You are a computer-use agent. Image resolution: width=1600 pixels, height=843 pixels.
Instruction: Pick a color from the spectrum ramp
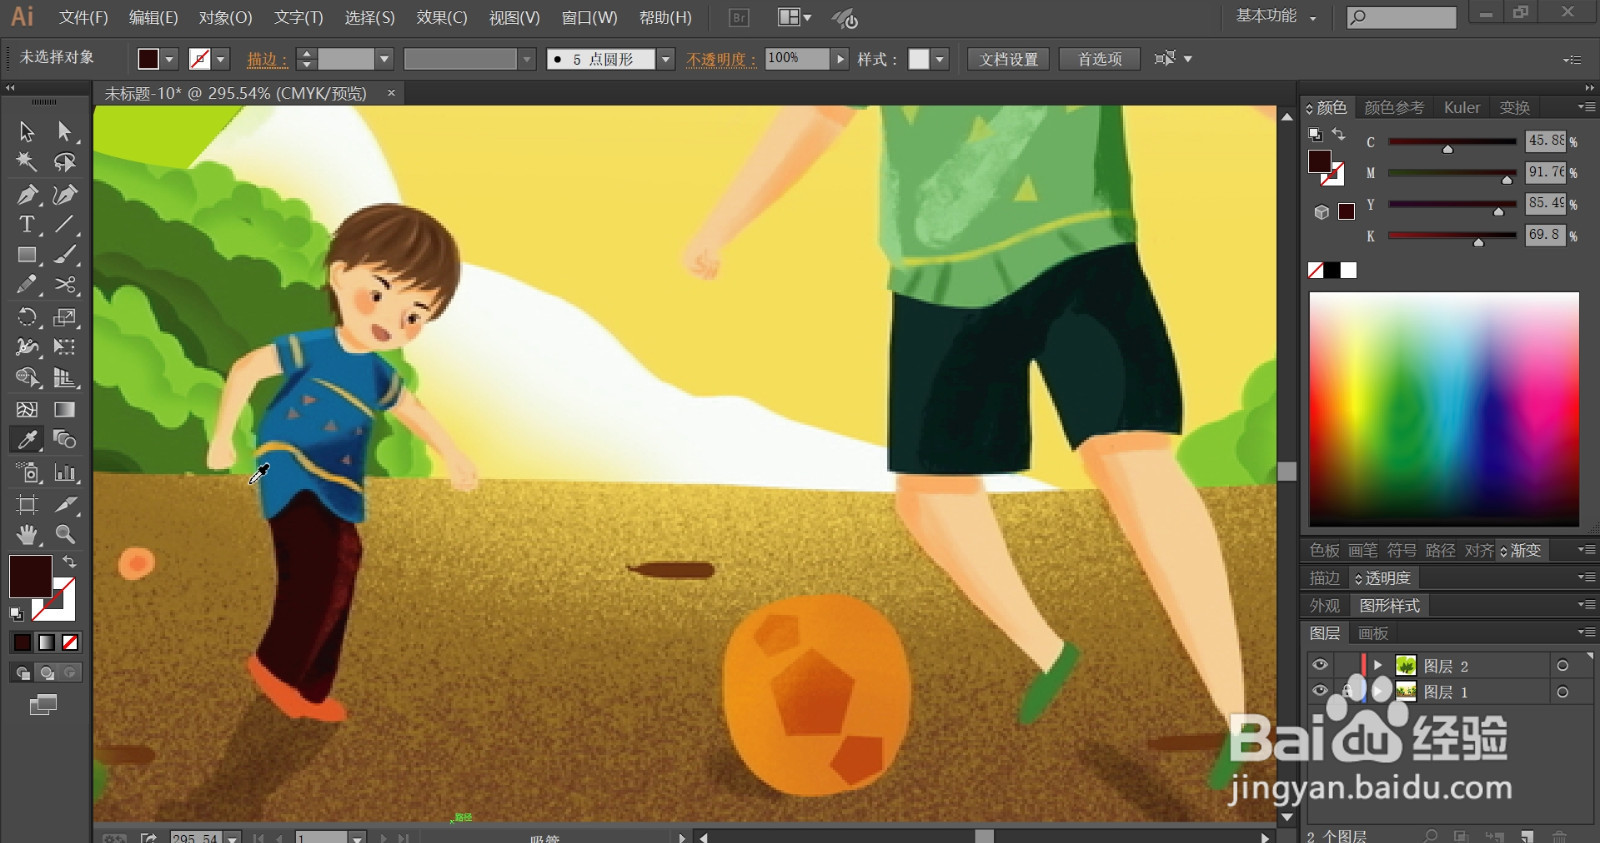coord(1444,409)
